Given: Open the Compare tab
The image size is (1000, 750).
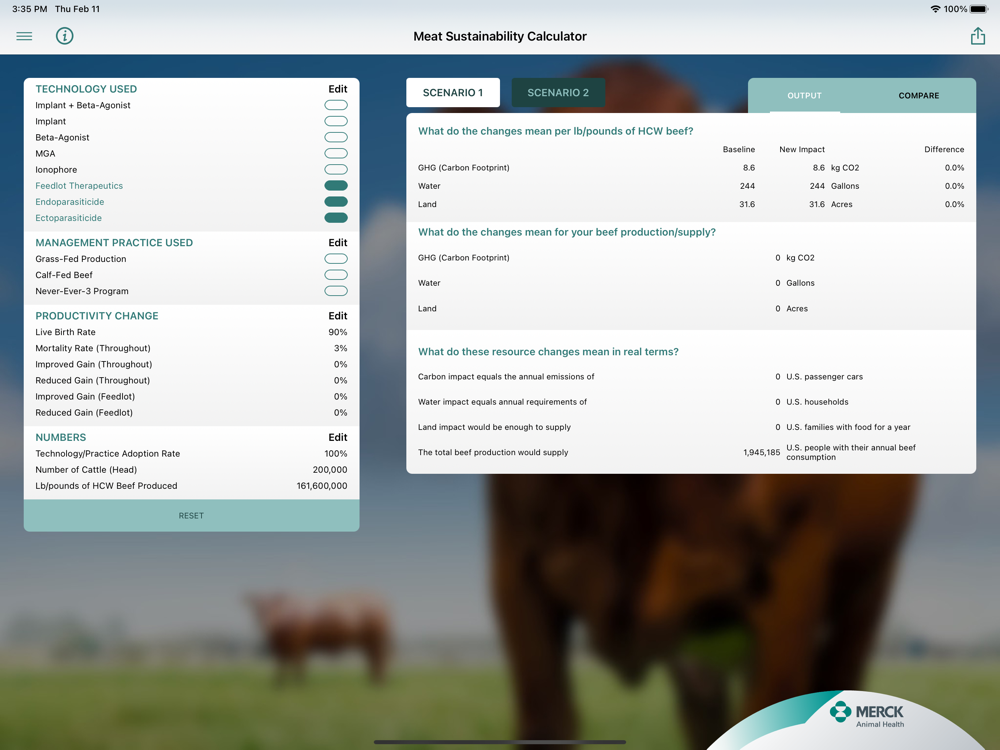Looking at the screenshot, I should (918, 96).
